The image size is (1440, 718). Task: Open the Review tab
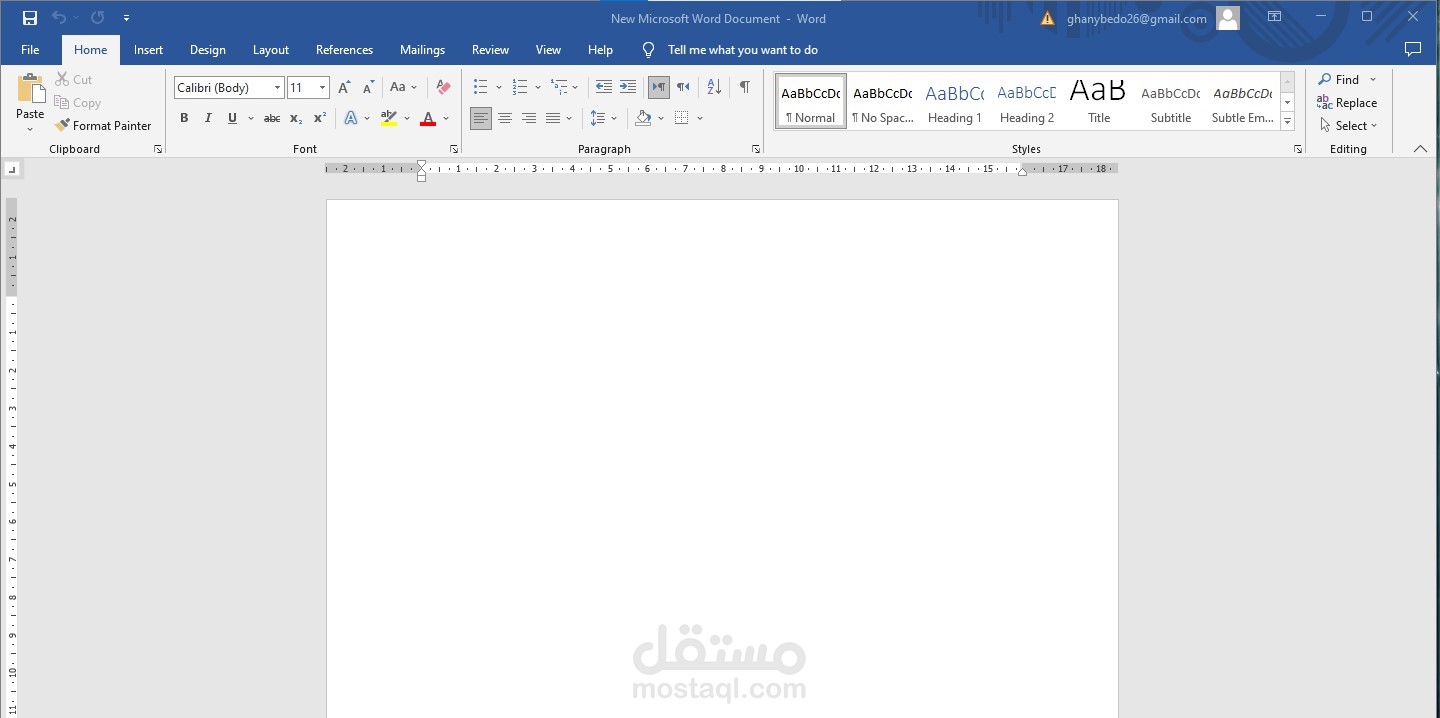490,49
